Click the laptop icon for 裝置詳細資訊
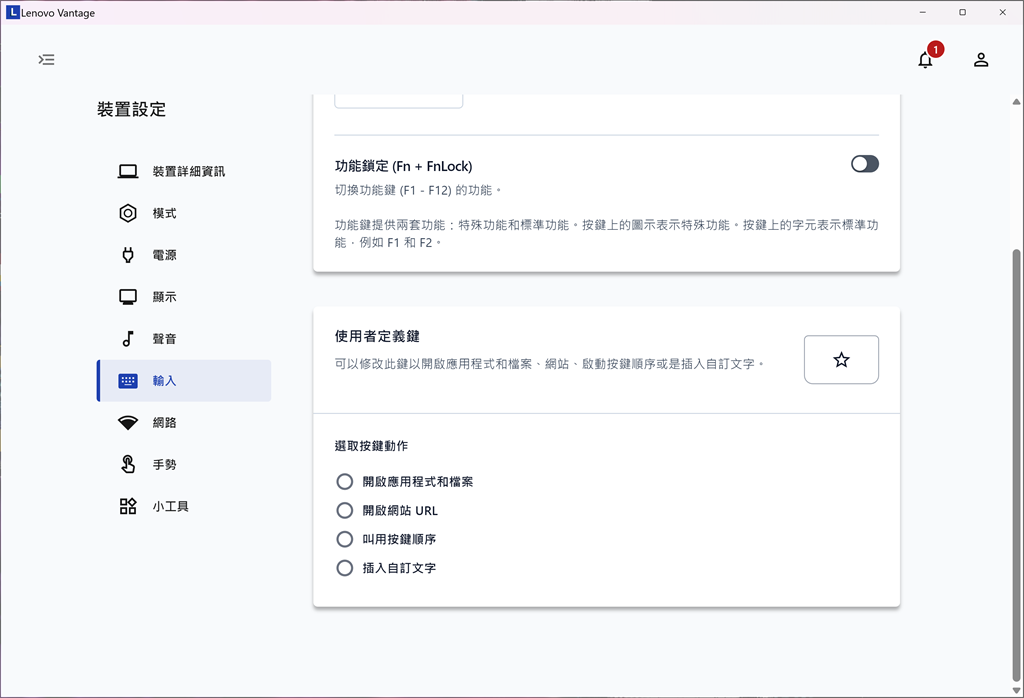This screenshot has width=1024, height=698. click(128, 171)
